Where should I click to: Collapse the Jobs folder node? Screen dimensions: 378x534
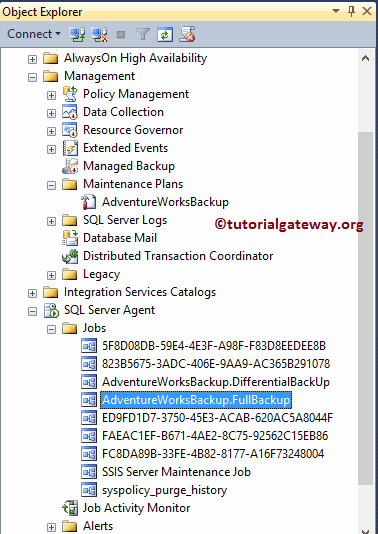[51, 330]
